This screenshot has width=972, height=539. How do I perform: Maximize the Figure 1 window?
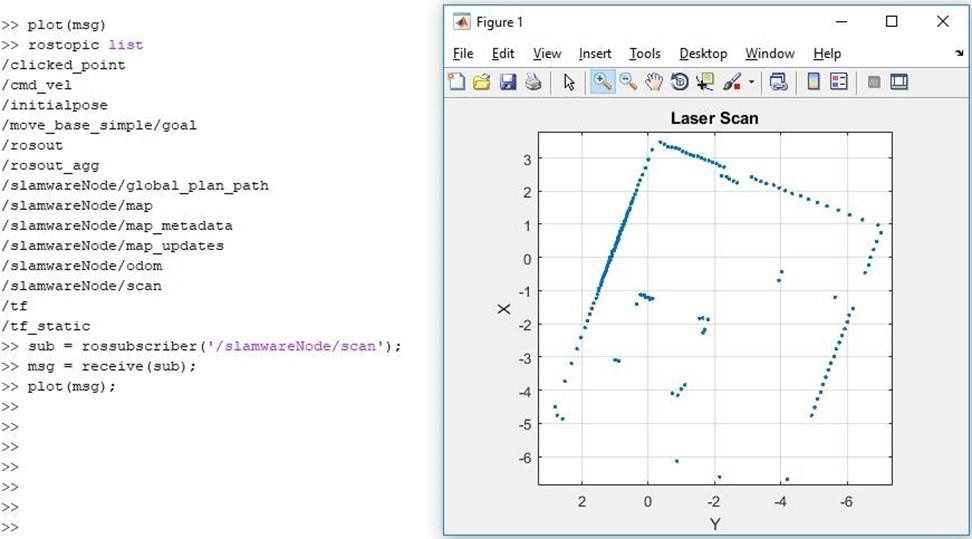[891, 22]
